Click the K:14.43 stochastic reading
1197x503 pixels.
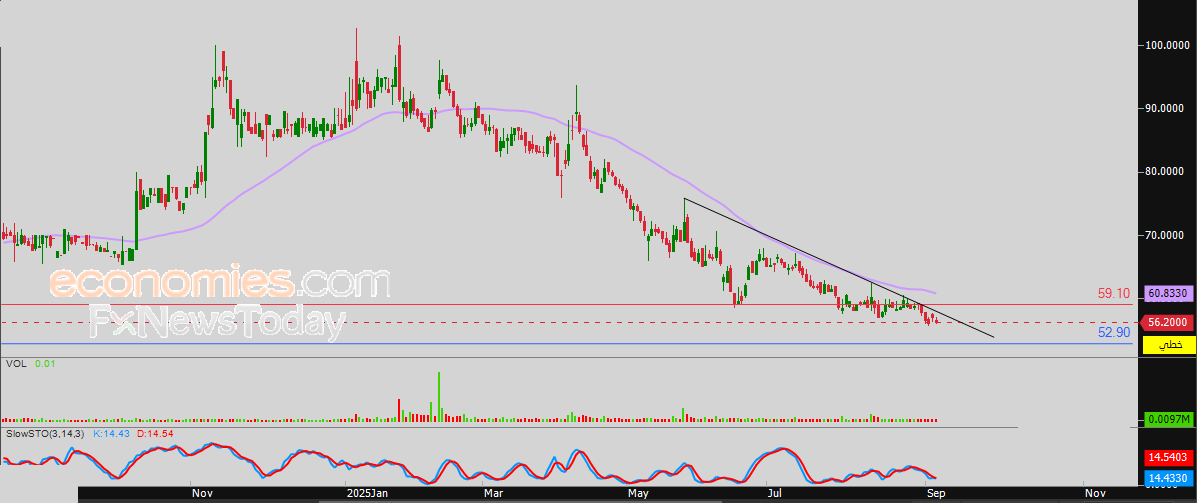(x=111, y=434)
